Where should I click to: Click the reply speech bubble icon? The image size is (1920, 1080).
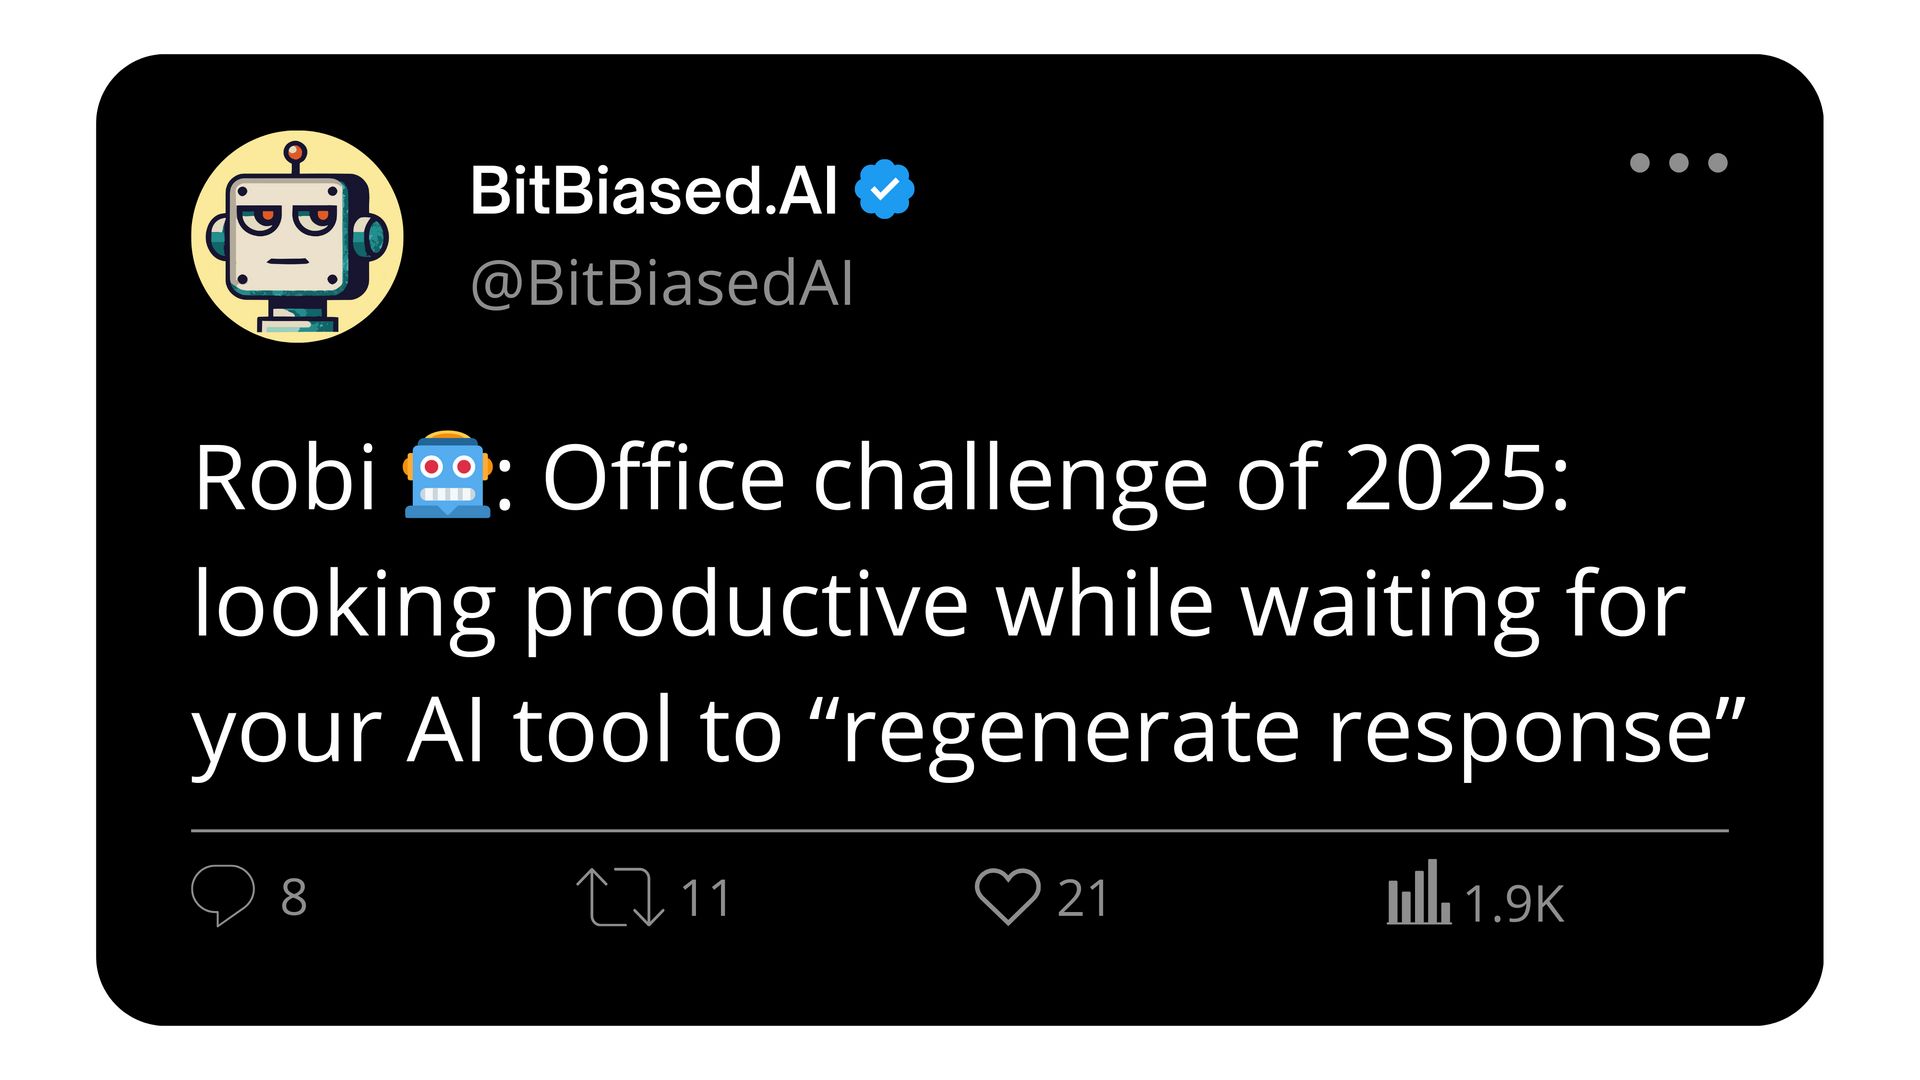click(x=223, y=895)
